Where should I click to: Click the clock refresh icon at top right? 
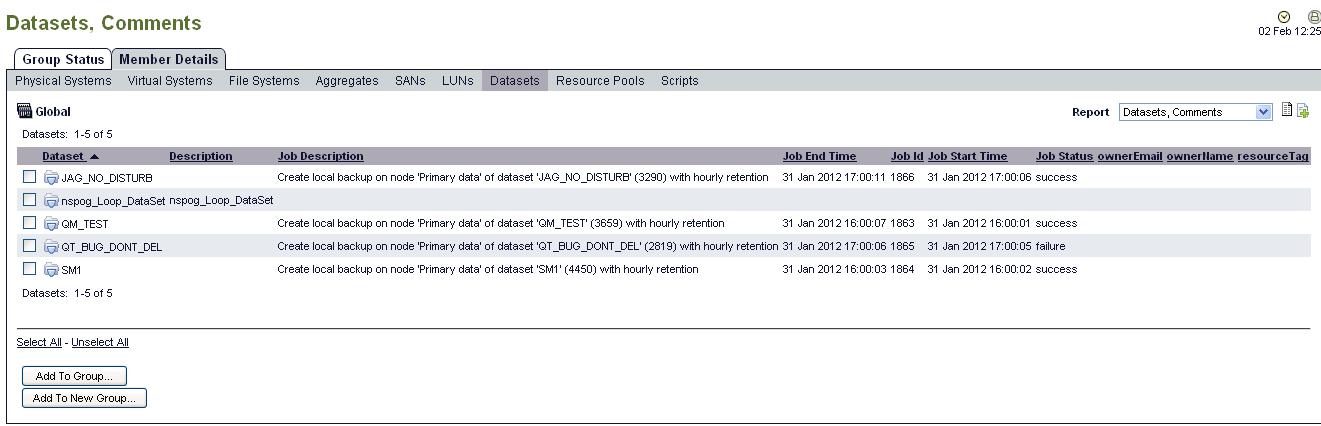click(1284, 17)
